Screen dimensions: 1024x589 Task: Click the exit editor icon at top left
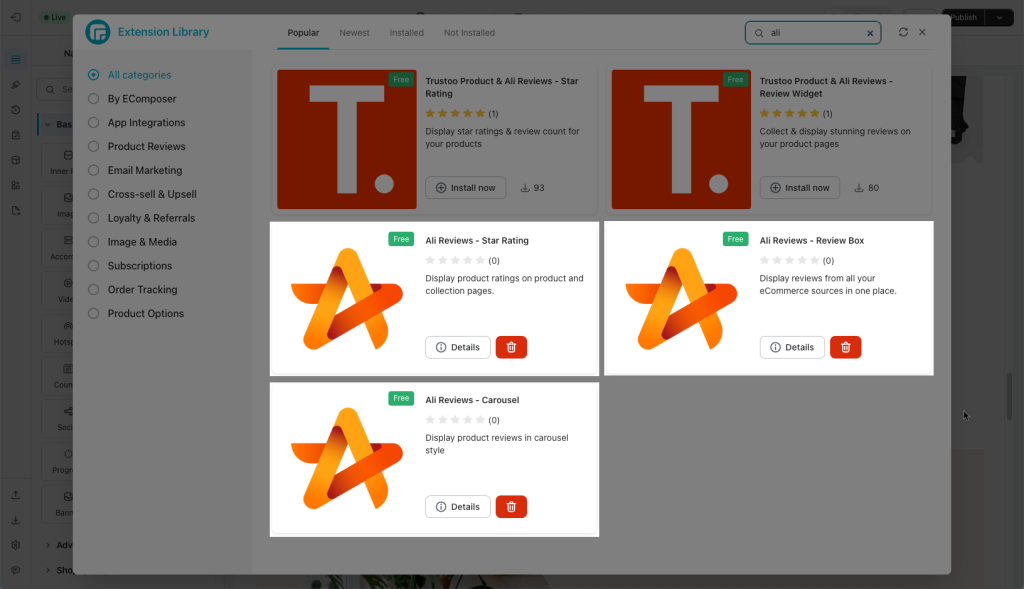[16, 18]
